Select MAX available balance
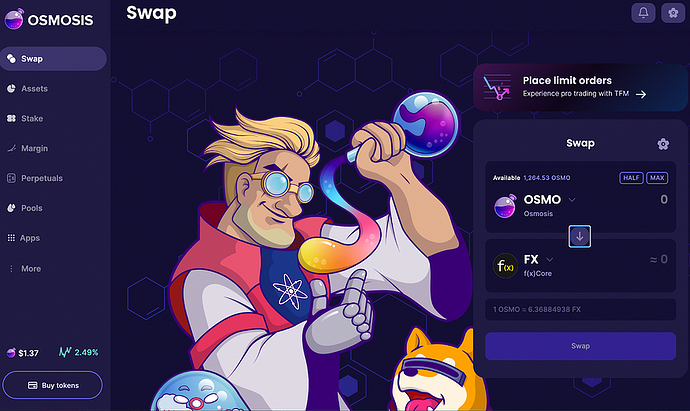The height and width of the screenshot is (411, 690). pos(657,178)
